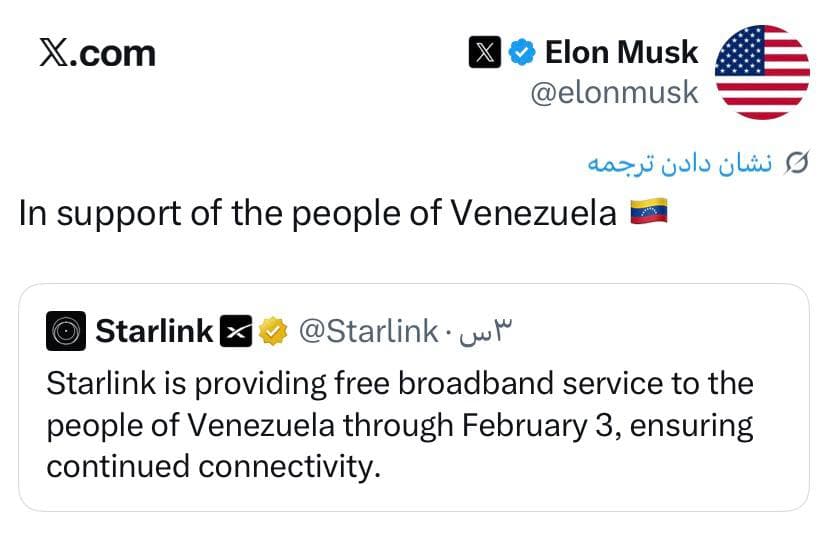Open the Starlink round profile avatar
This screenshot has width=828, height=544.
tap(66, 331)
